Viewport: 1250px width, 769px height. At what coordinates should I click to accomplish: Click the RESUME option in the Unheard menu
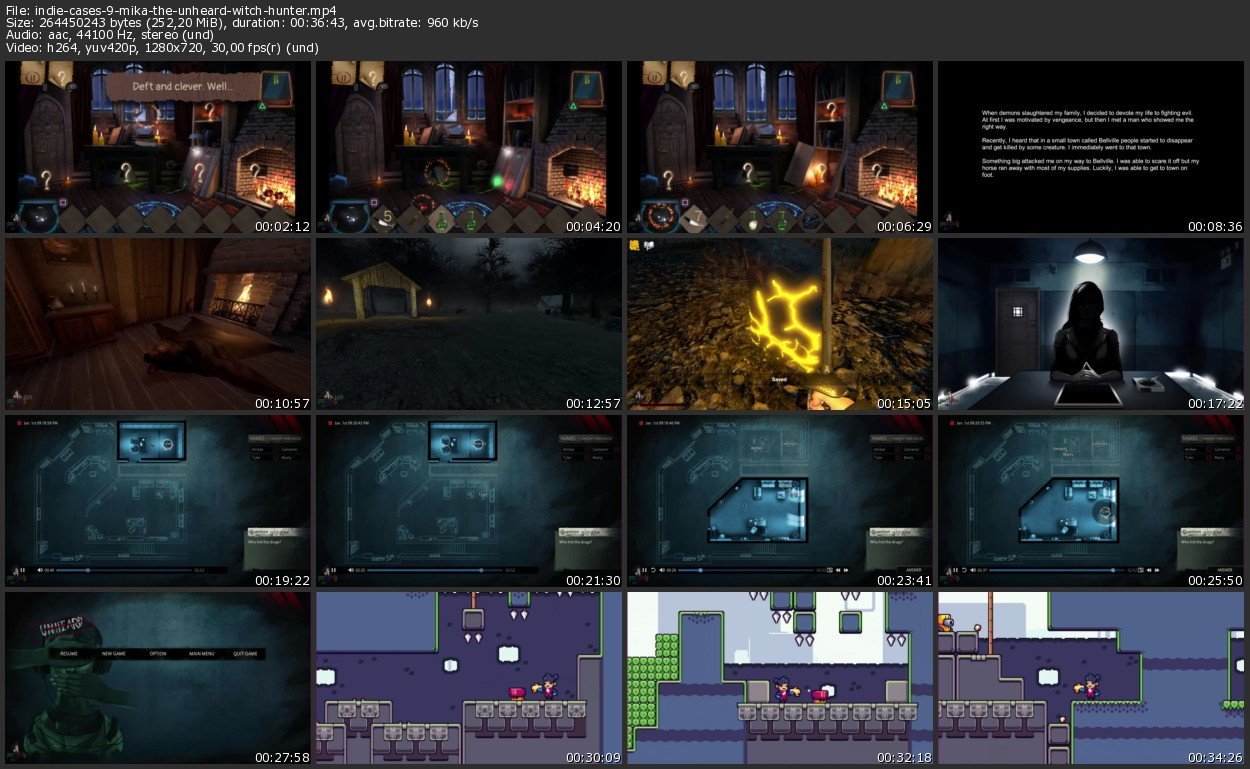click(x=69, y=653)
